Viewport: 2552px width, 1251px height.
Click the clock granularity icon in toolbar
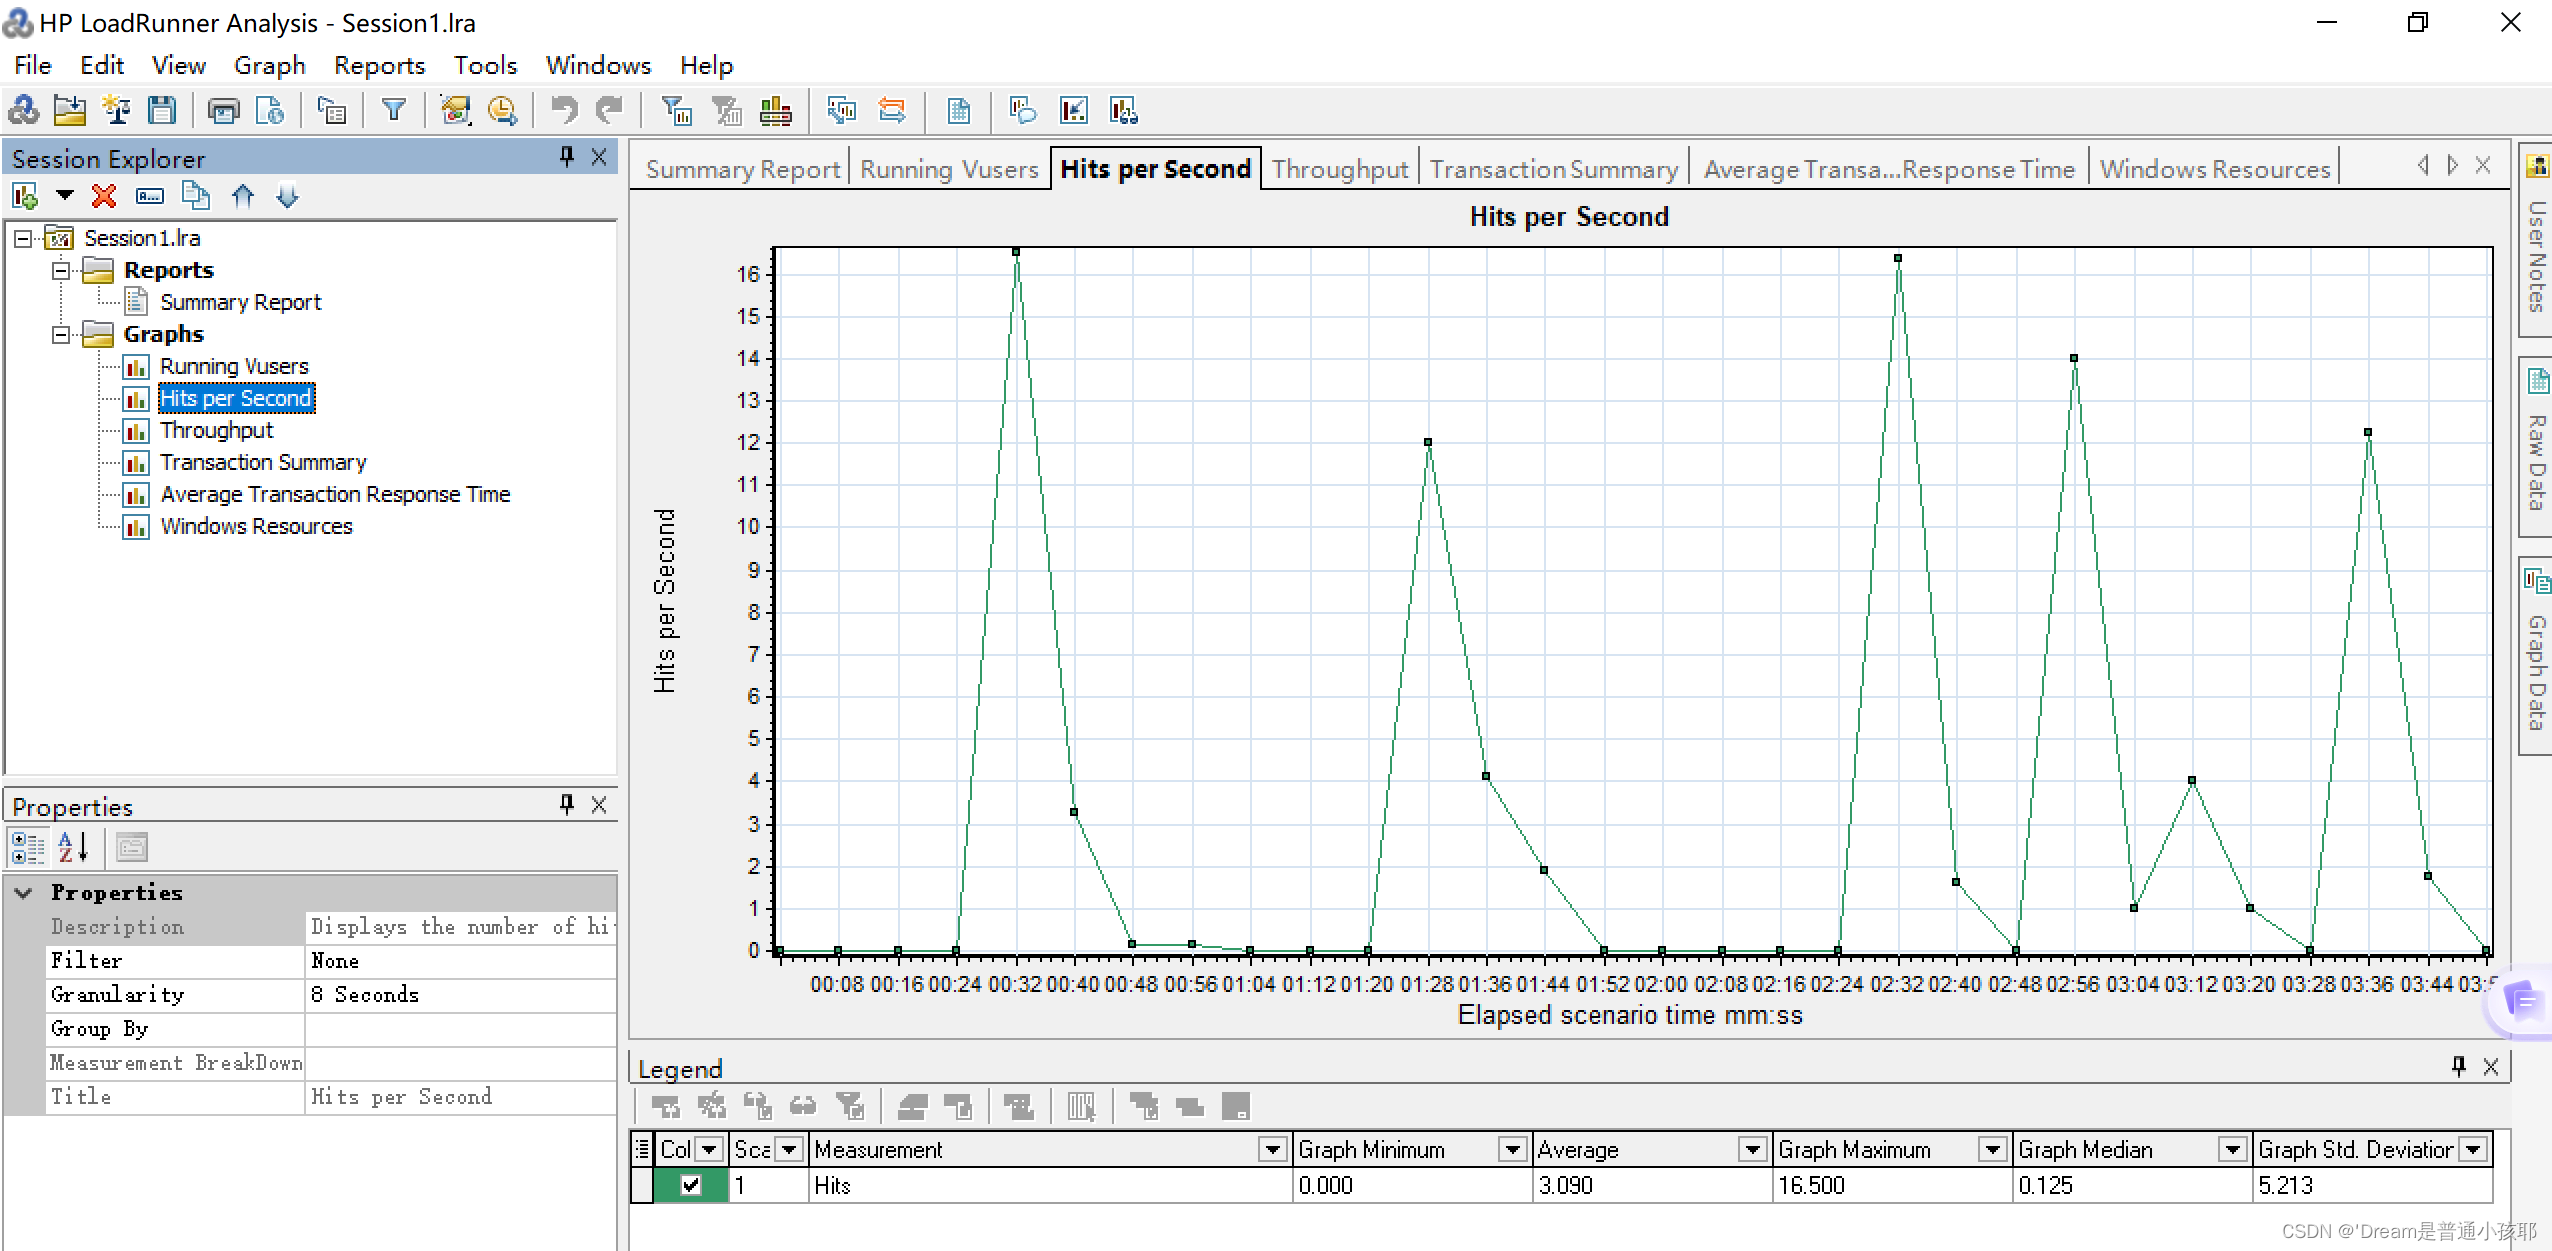[x=502, y=110]
